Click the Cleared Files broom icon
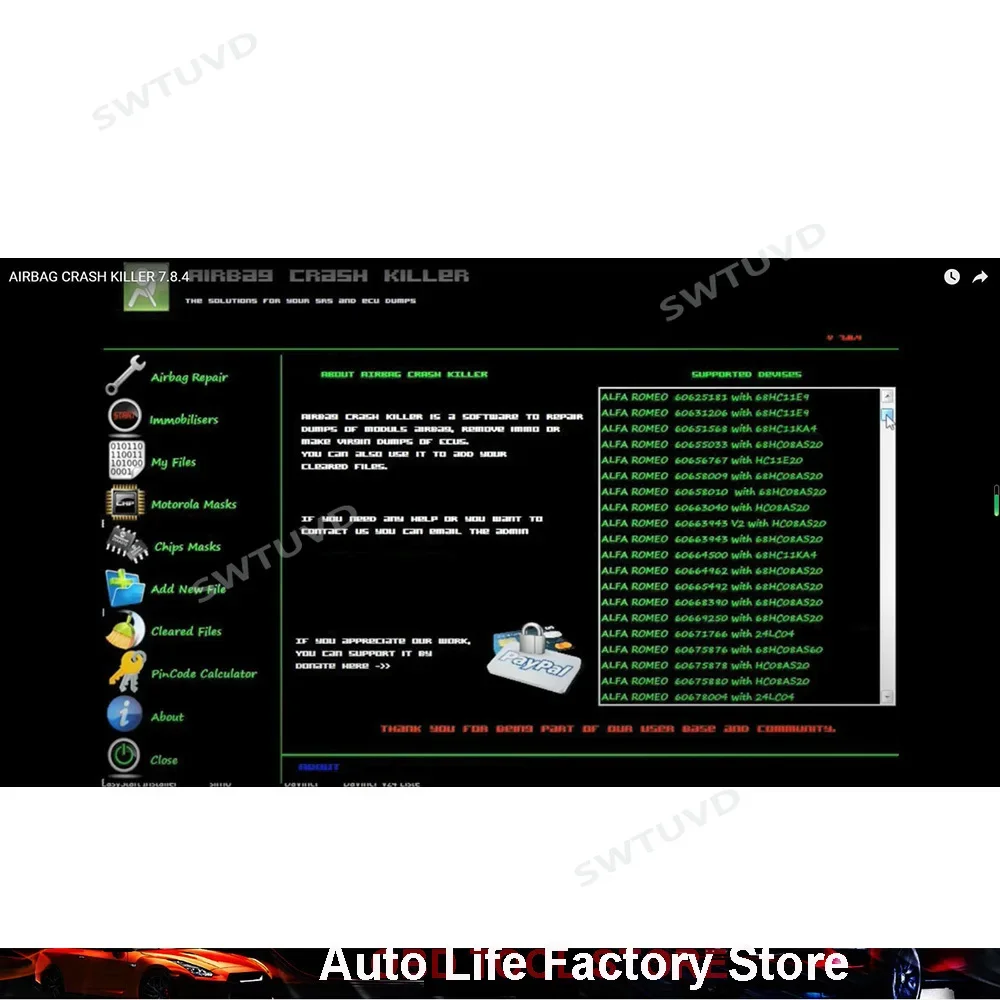Screen dimensions: 1000x1000 (125, 630)
